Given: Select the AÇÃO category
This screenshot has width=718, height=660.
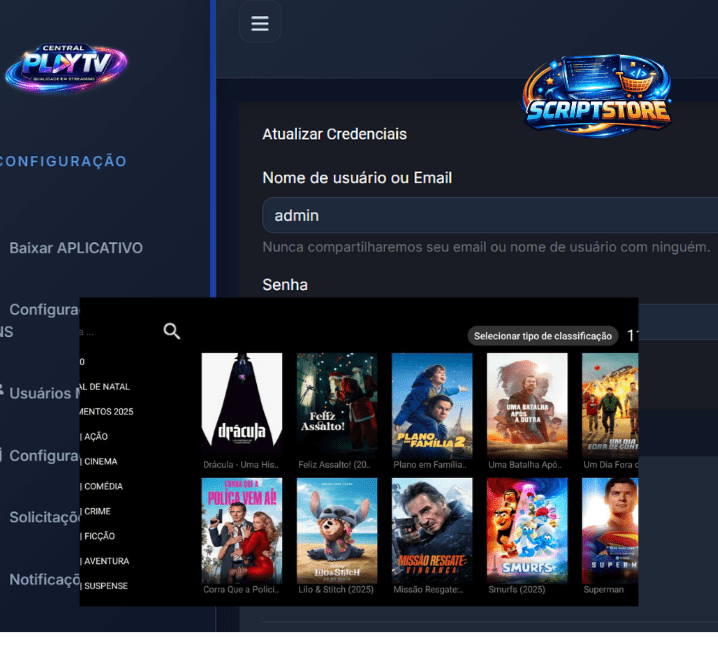Looking at the screenshot, I should click(x=96, y=437).
